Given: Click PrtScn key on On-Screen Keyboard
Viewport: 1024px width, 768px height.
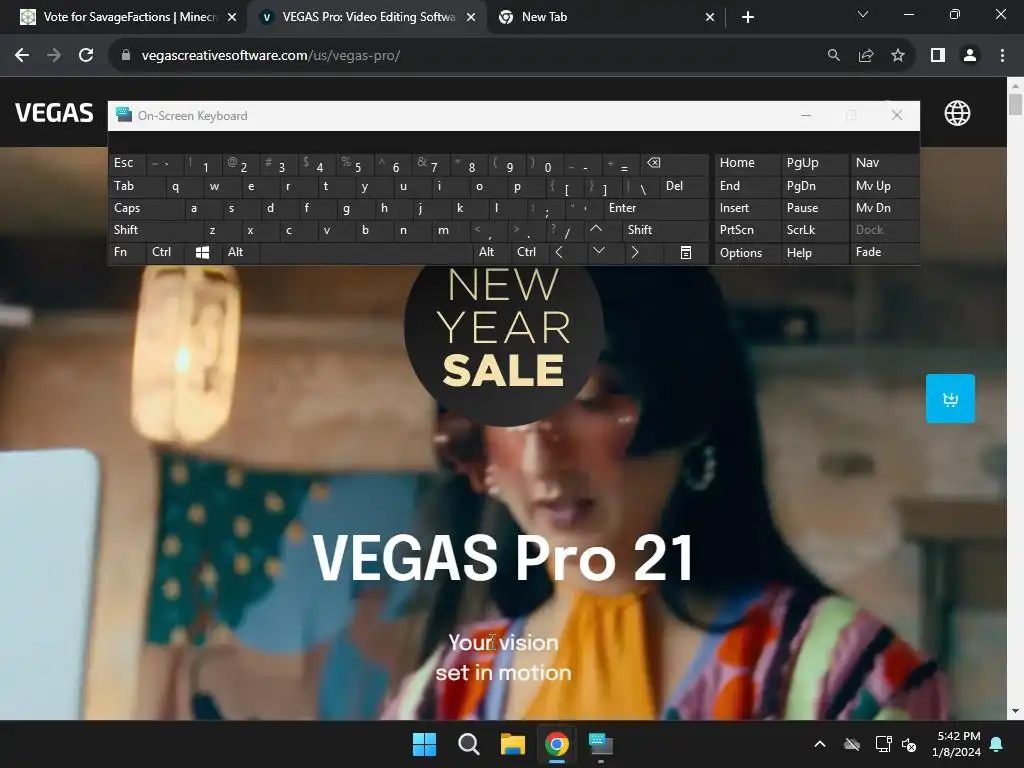Looking at the screenshot, I should tap(746, 230).
